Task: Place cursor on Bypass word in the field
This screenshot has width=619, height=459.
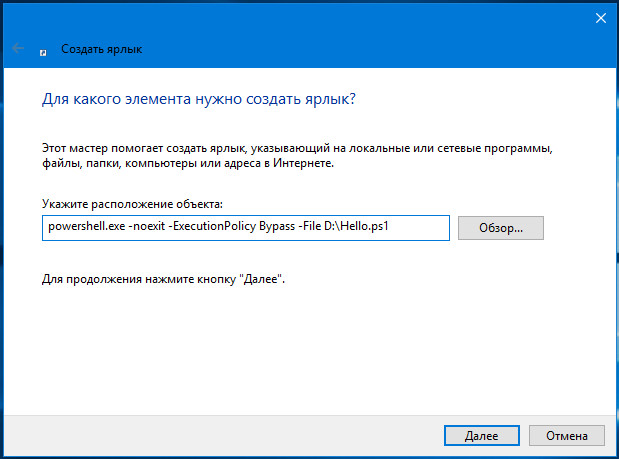Action: [x=277, y=227]
